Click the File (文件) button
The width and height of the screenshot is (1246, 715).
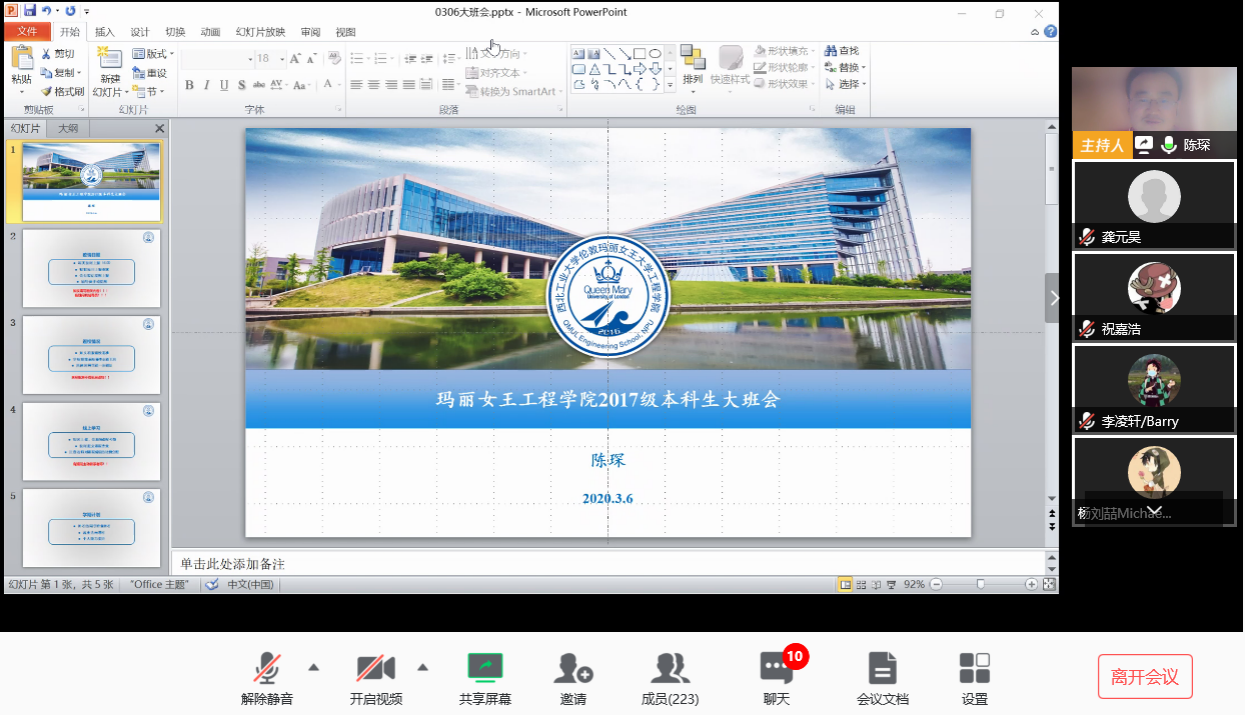pyautogui.click(x=26, y=32)
